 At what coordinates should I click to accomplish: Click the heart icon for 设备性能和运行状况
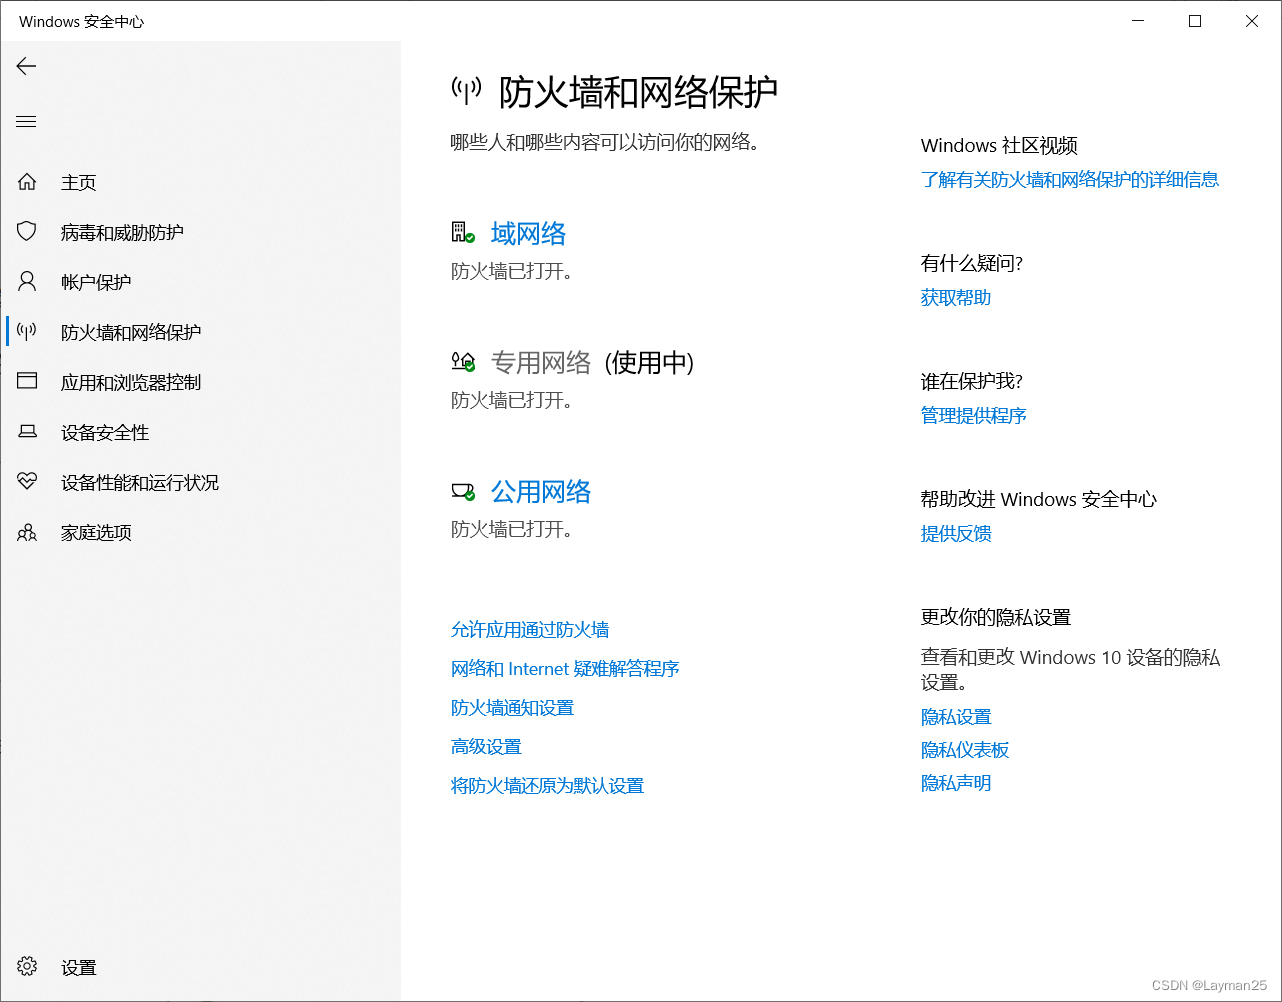[x=27, y=482]
